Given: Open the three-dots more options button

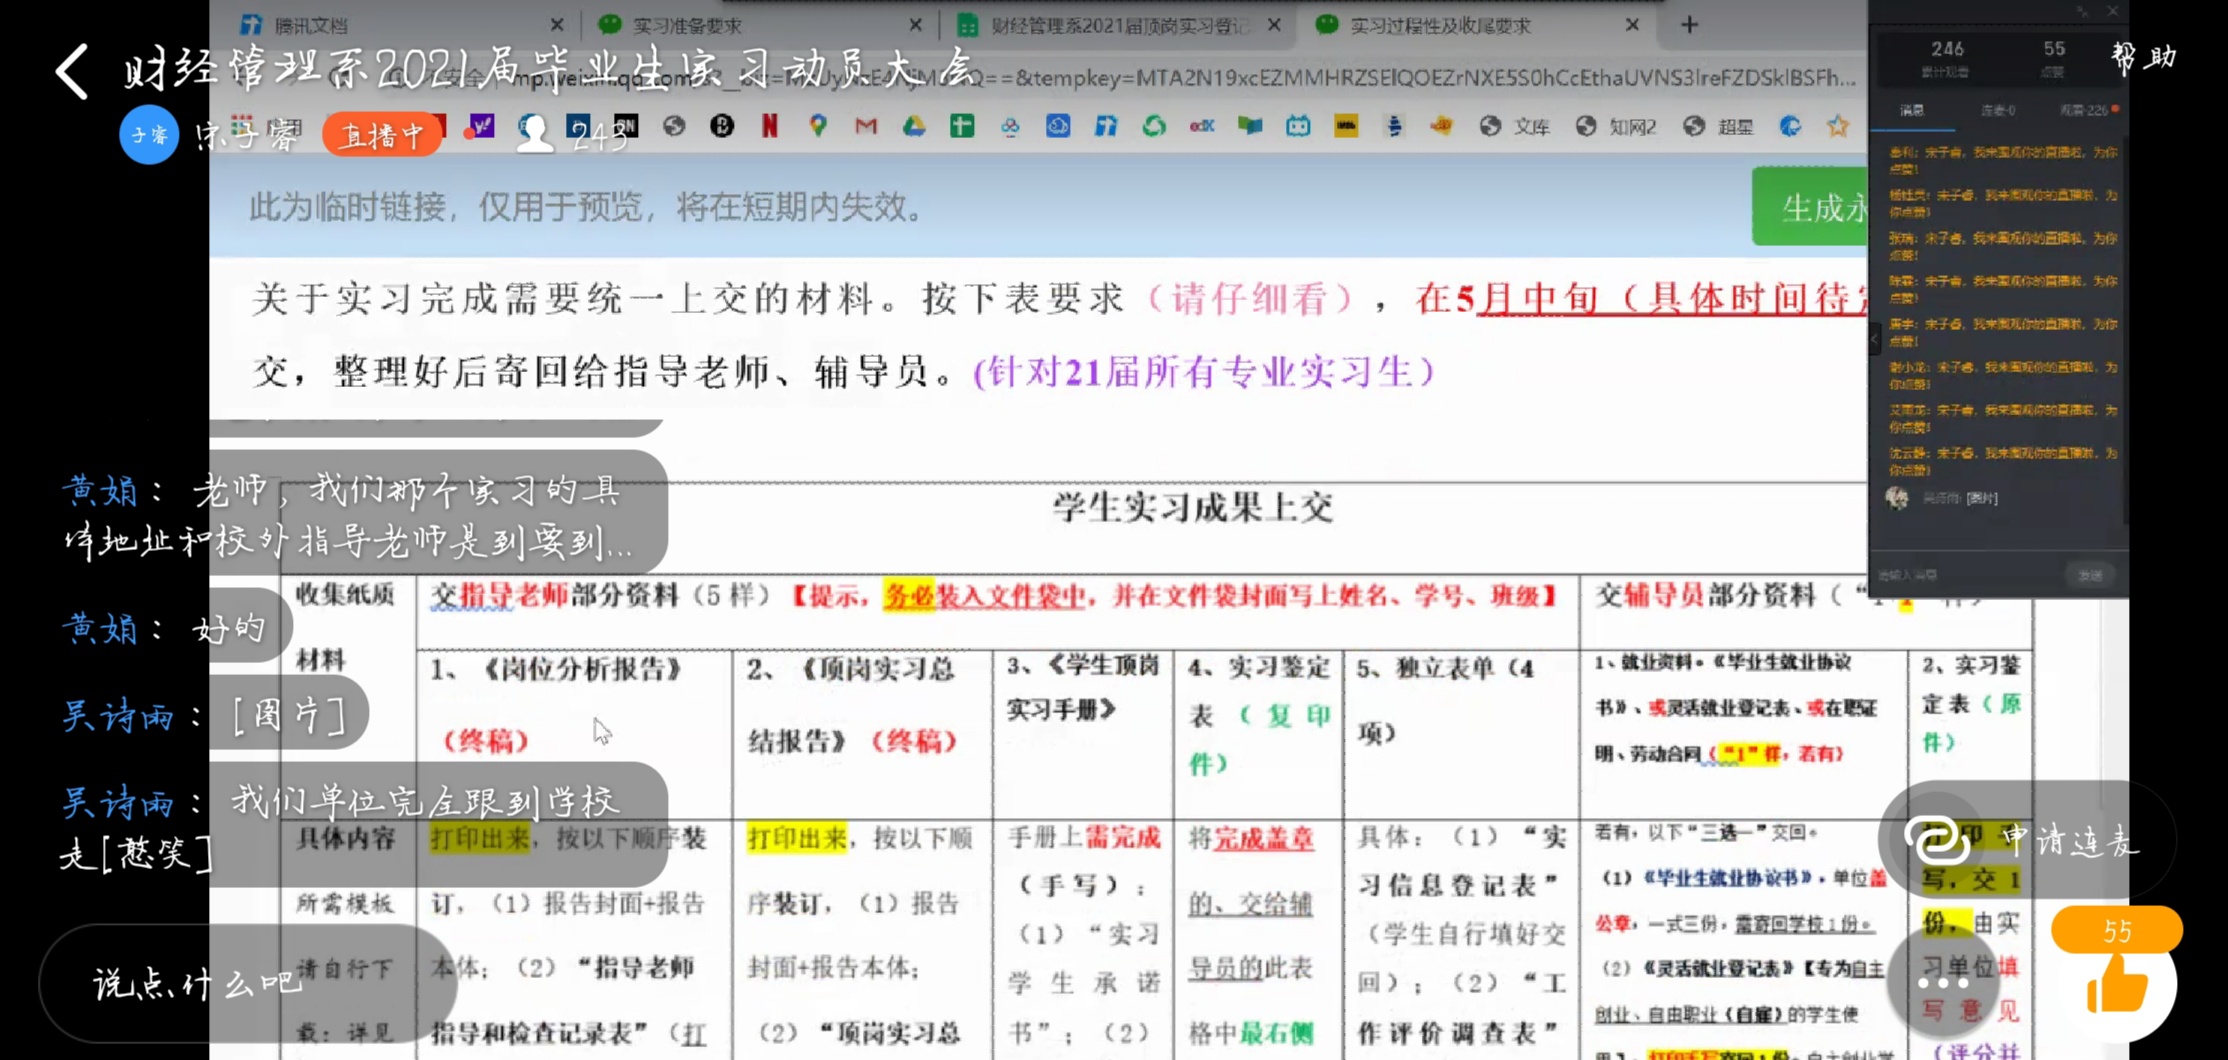Looking at the screenshot, I should coord(1942,982).
